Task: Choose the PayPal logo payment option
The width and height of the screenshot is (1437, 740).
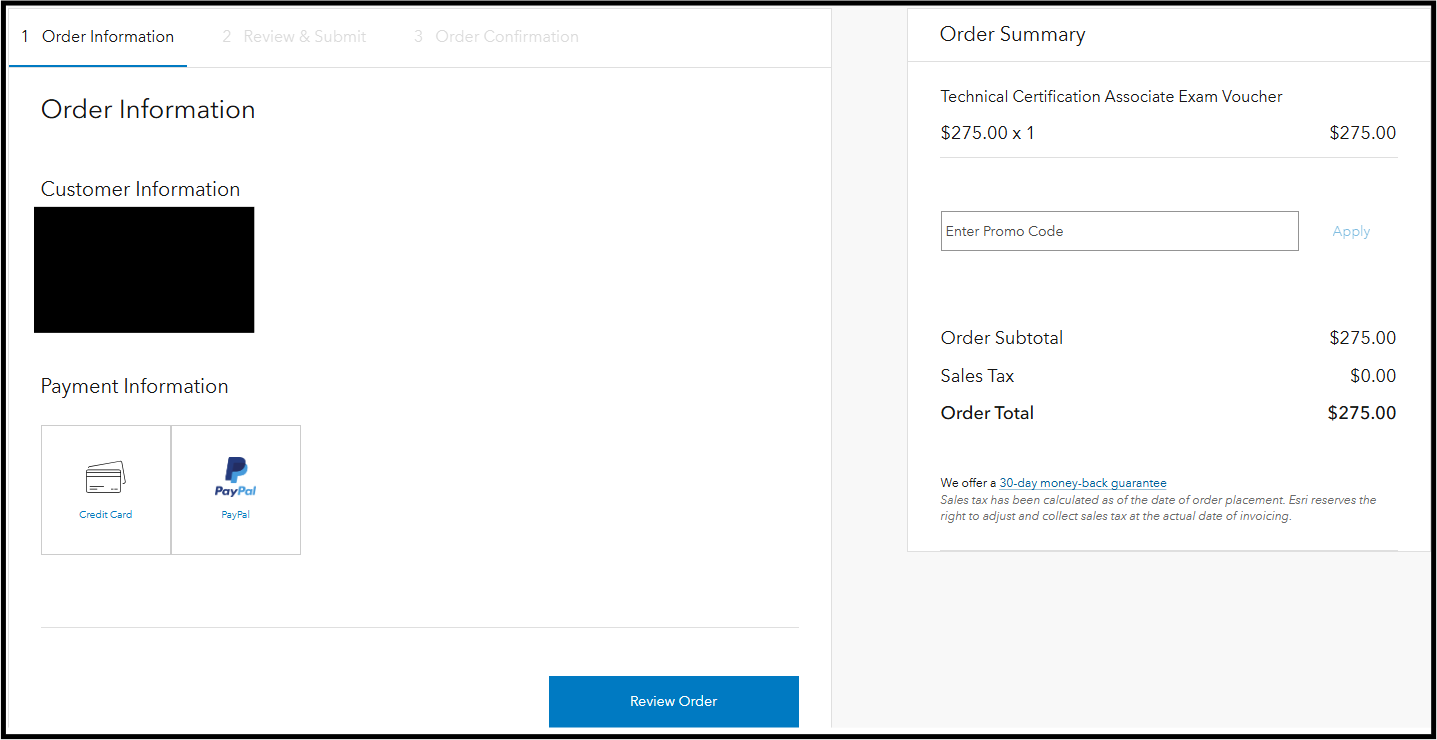Action: point(236,477)
